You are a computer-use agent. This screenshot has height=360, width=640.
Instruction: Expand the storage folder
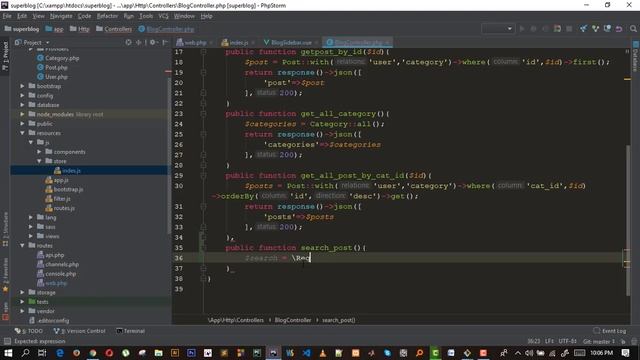[x=22, y=293]
